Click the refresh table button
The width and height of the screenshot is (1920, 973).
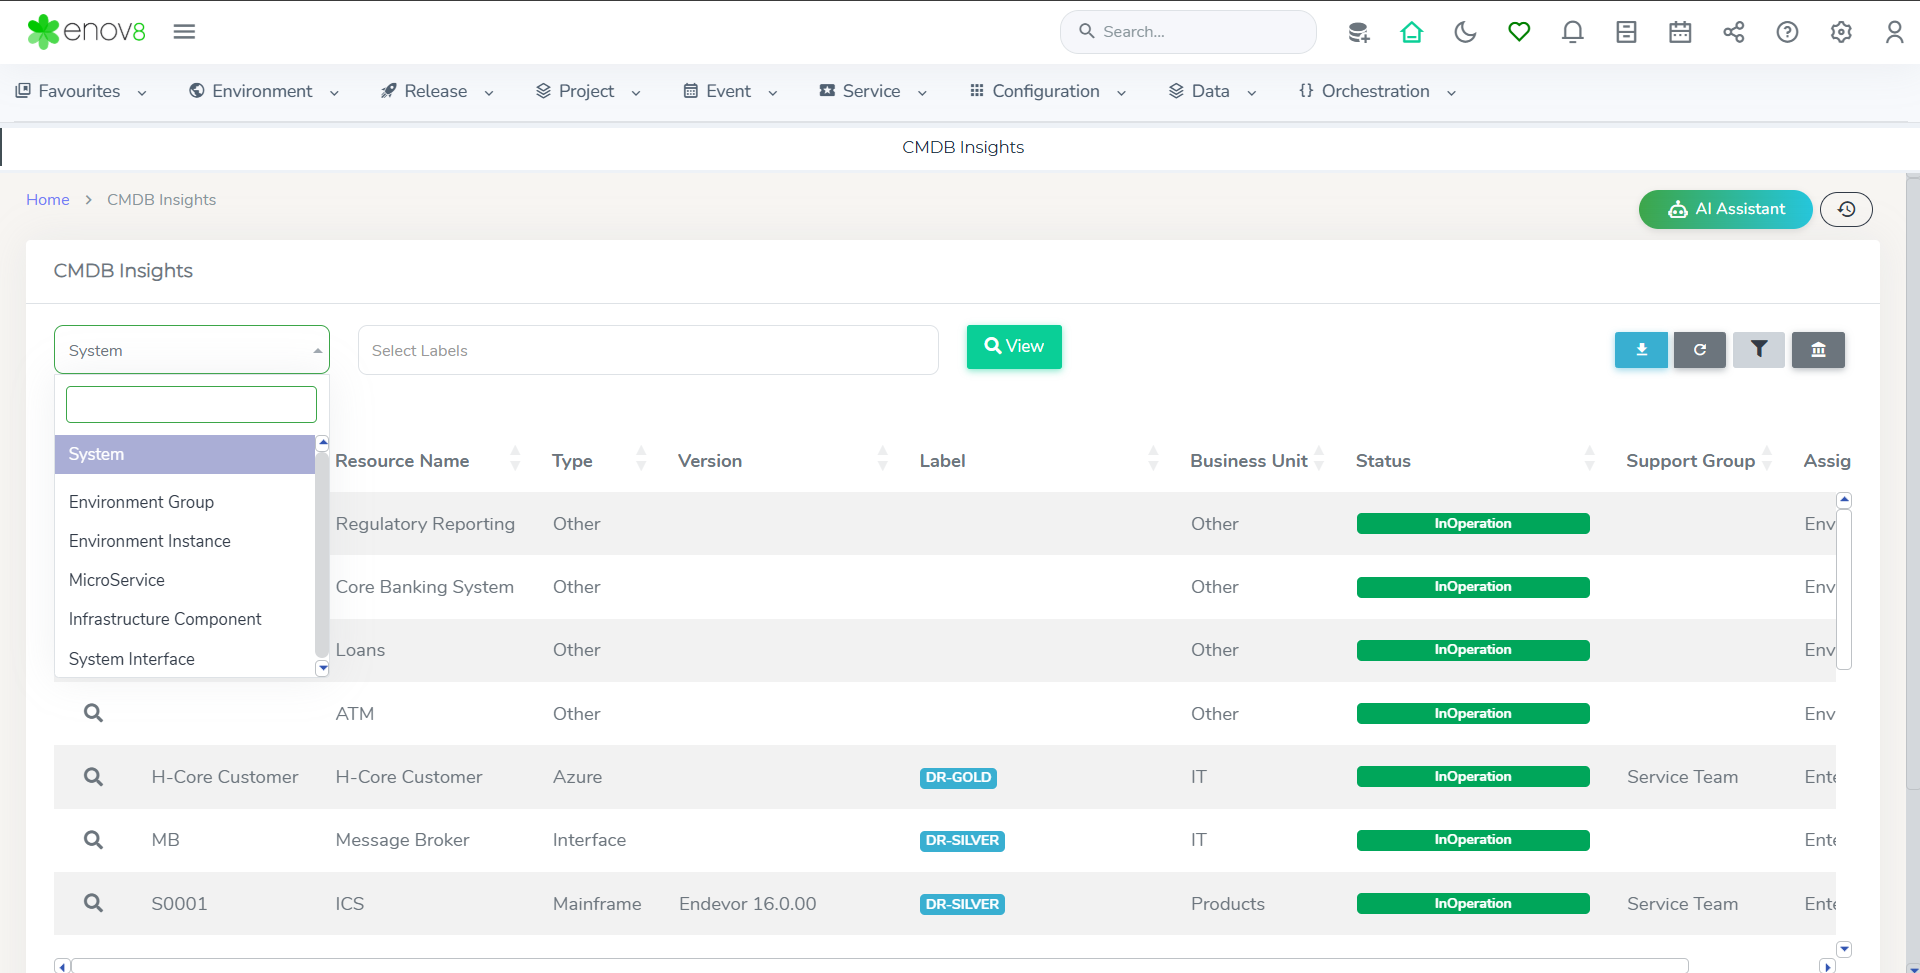coord(1699,350)
